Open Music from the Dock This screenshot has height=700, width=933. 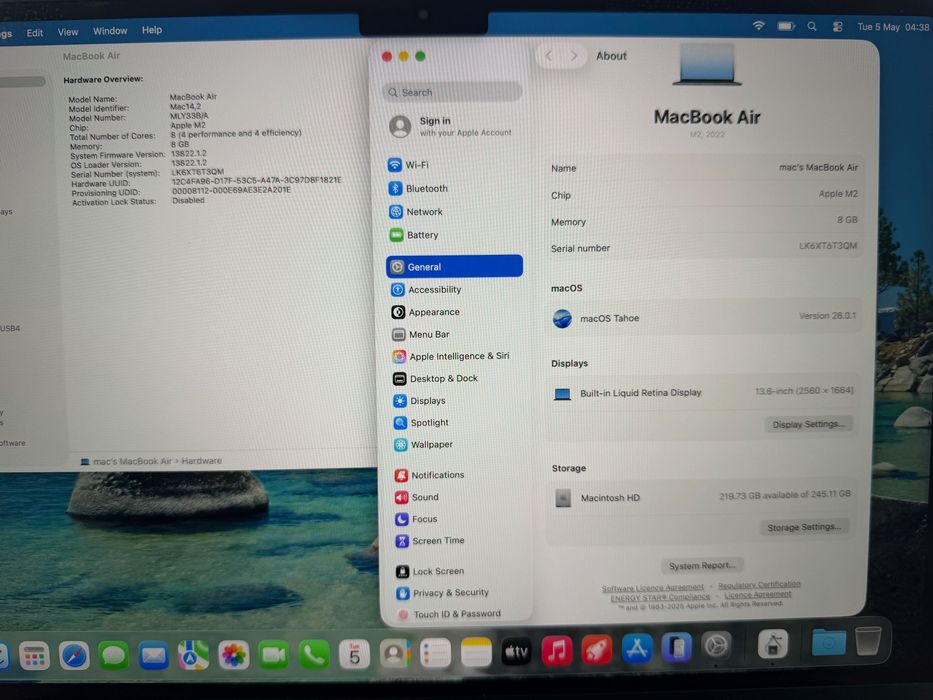pos(557,651)
